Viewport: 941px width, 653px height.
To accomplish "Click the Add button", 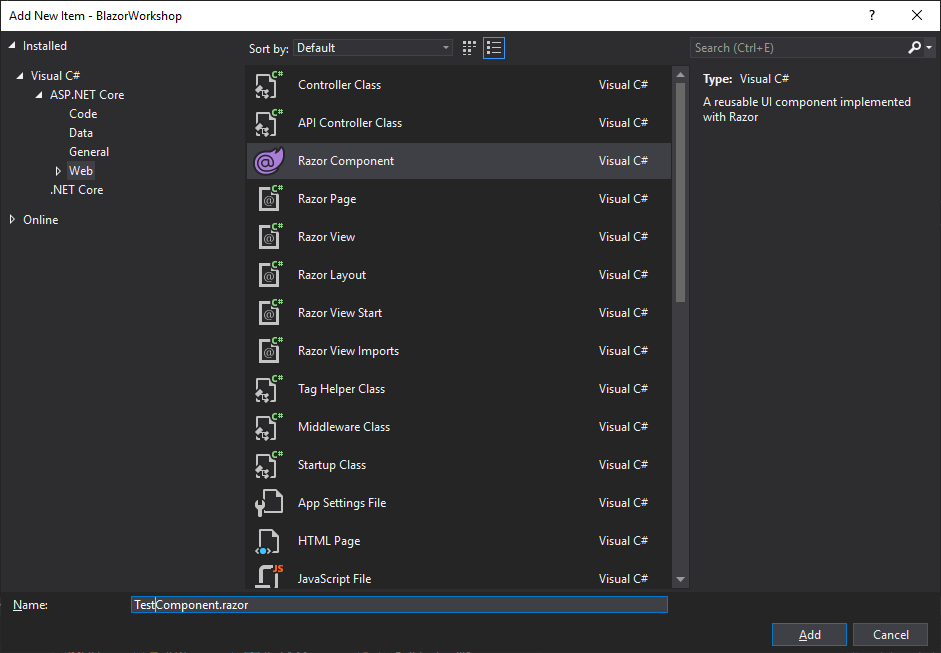I will (x=809, y=634).
